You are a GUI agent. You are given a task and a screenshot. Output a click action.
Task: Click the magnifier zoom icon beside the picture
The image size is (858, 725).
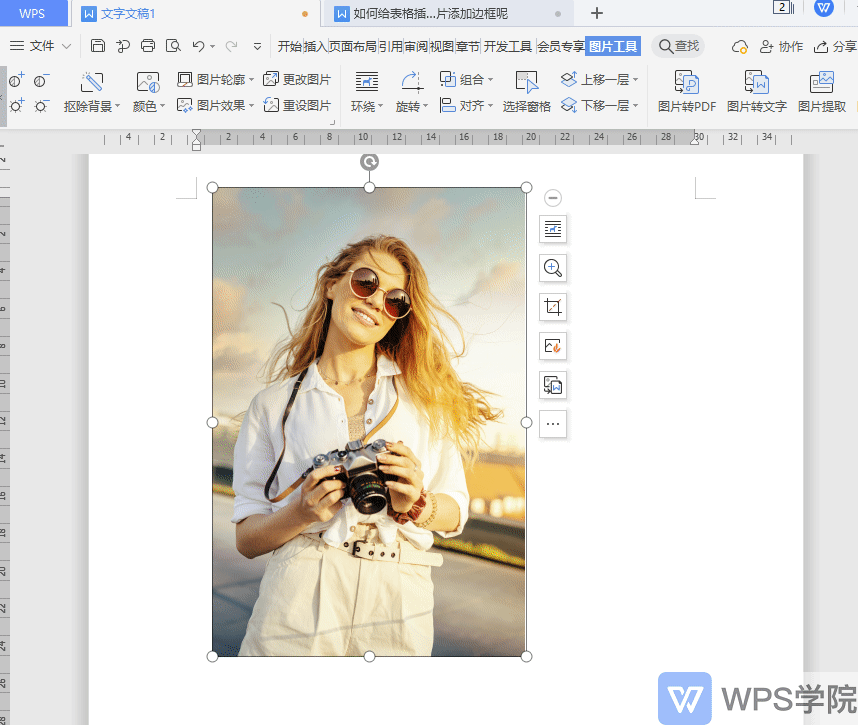(x=553, y=268)
